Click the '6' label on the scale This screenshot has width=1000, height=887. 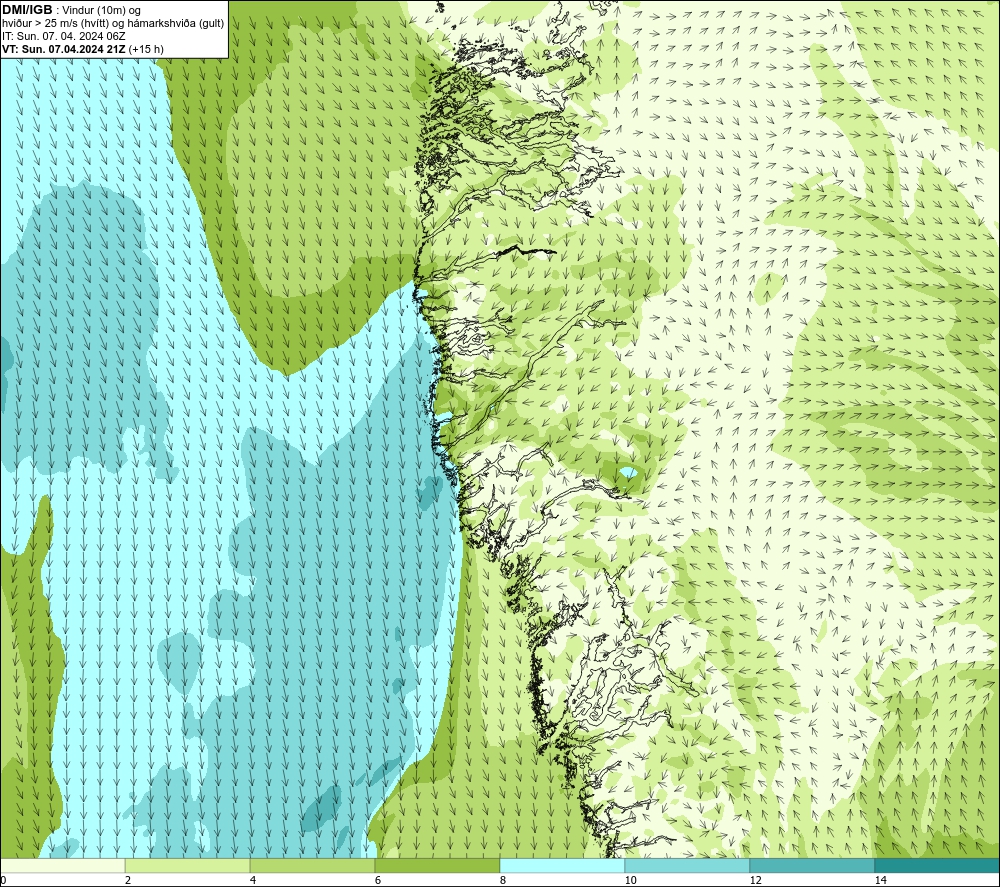378,881
